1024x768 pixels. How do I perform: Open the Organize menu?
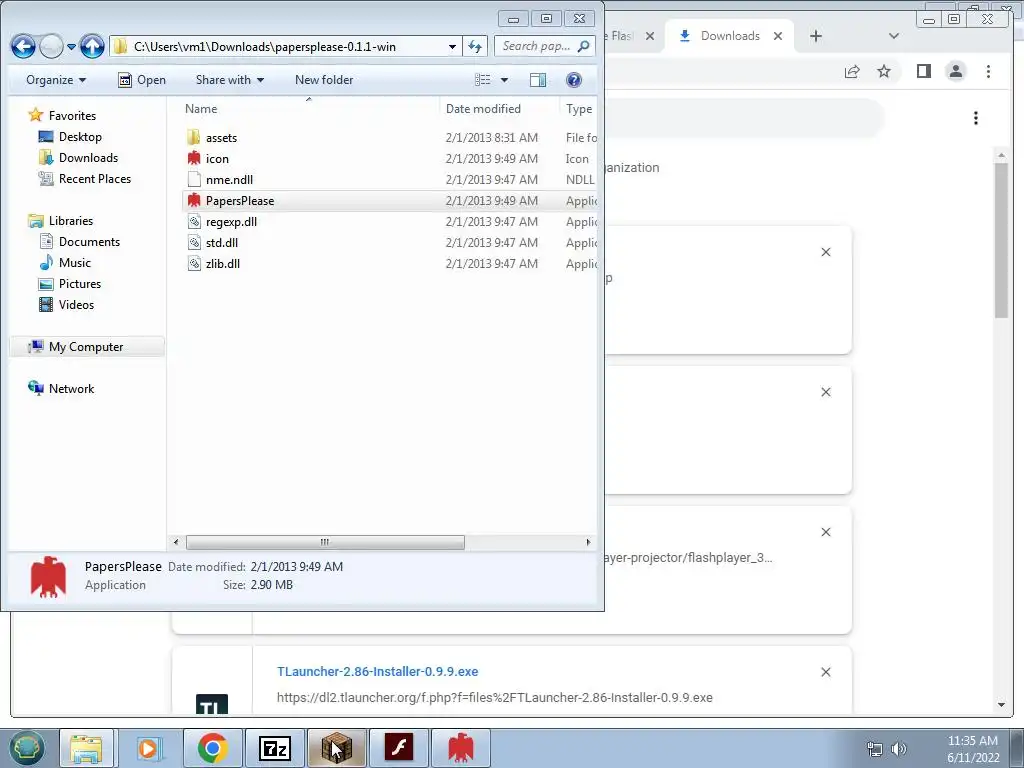[x=56, y=80]
